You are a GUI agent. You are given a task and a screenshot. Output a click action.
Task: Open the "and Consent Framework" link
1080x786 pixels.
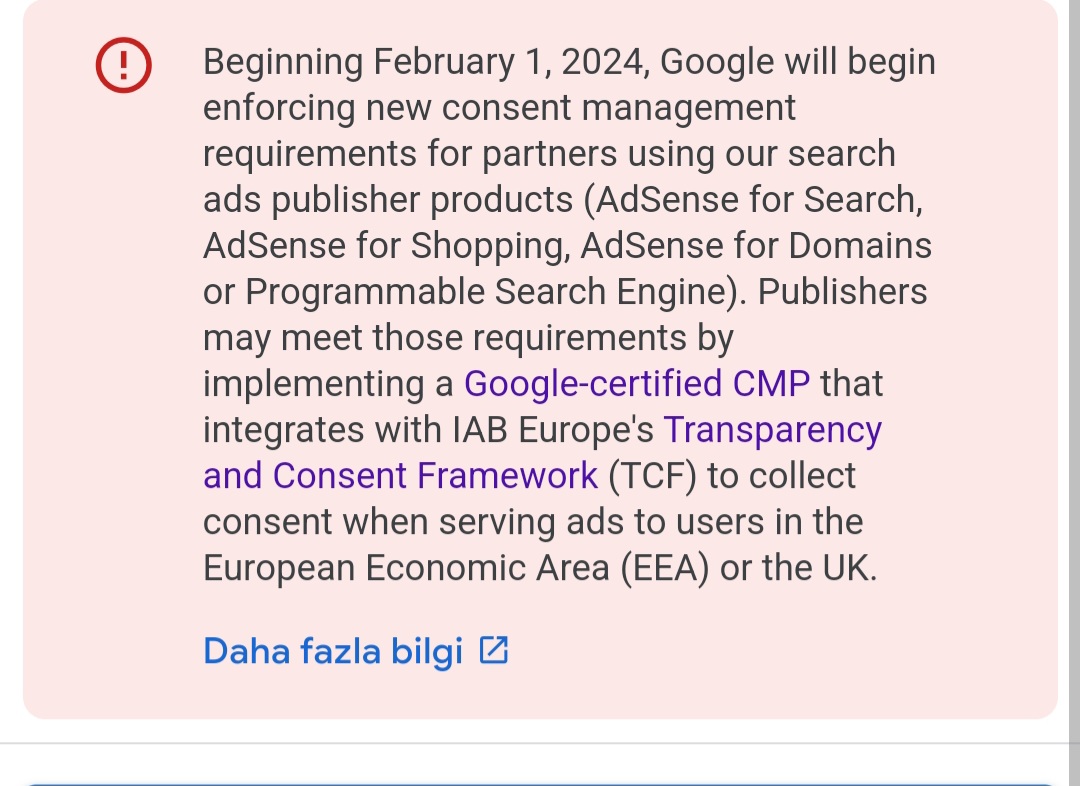click(400, 476)
